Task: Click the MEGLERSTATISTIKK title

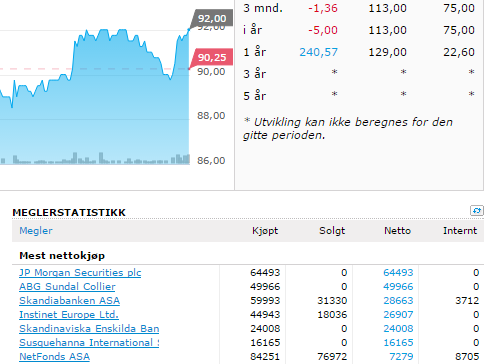Action: pos(69,212)
